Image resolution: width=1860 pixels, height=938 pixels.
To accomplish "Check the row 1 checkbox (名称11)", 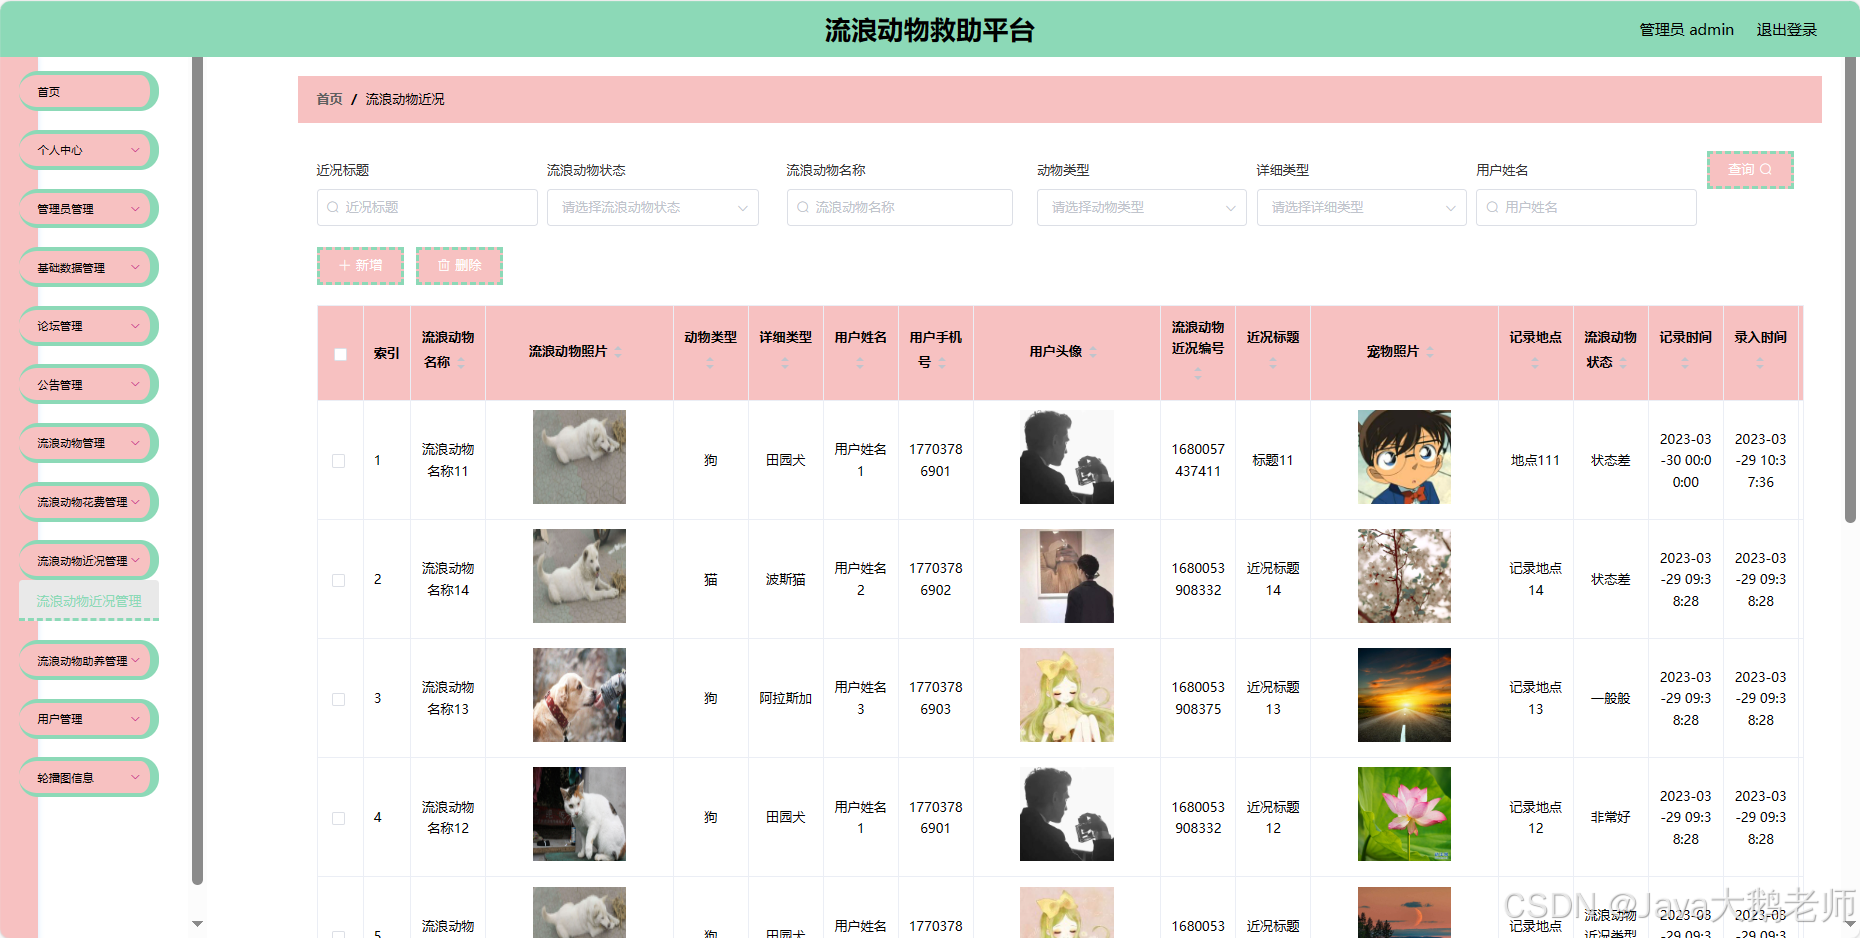I will tap(339, 461).
